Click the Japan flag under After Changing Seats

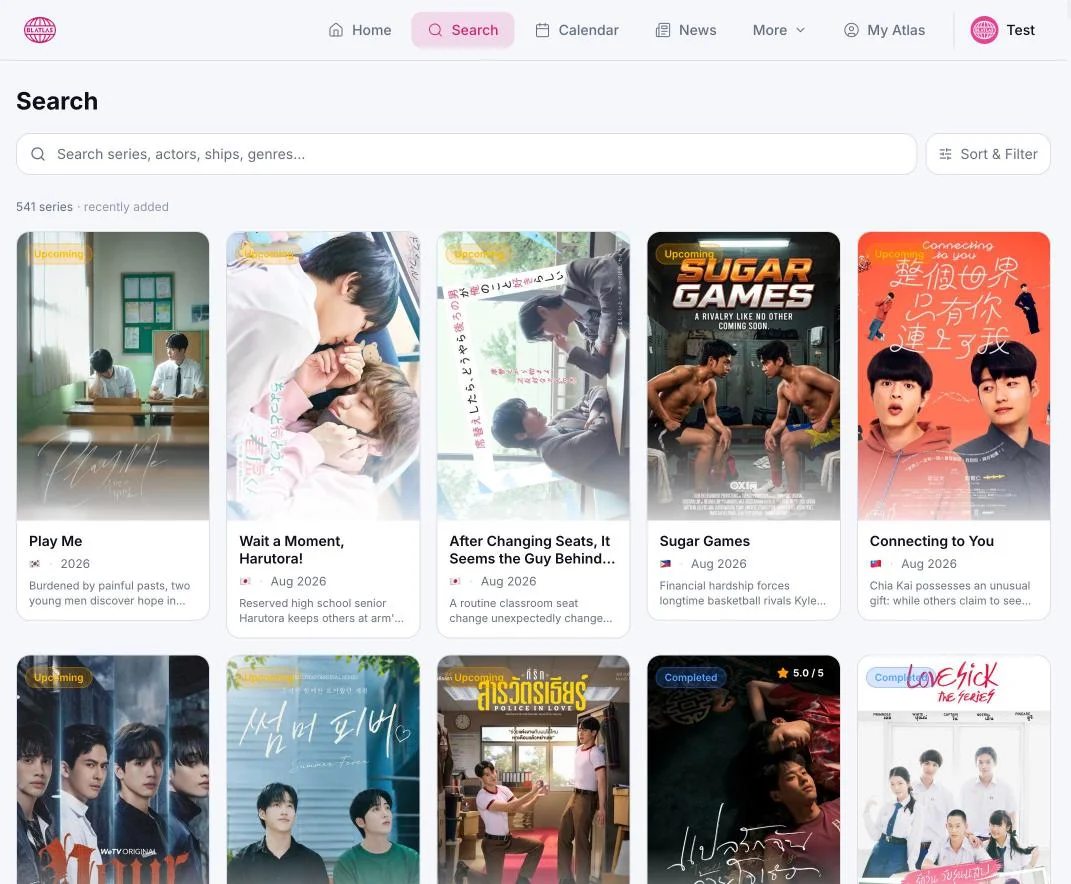pos(455,581)
